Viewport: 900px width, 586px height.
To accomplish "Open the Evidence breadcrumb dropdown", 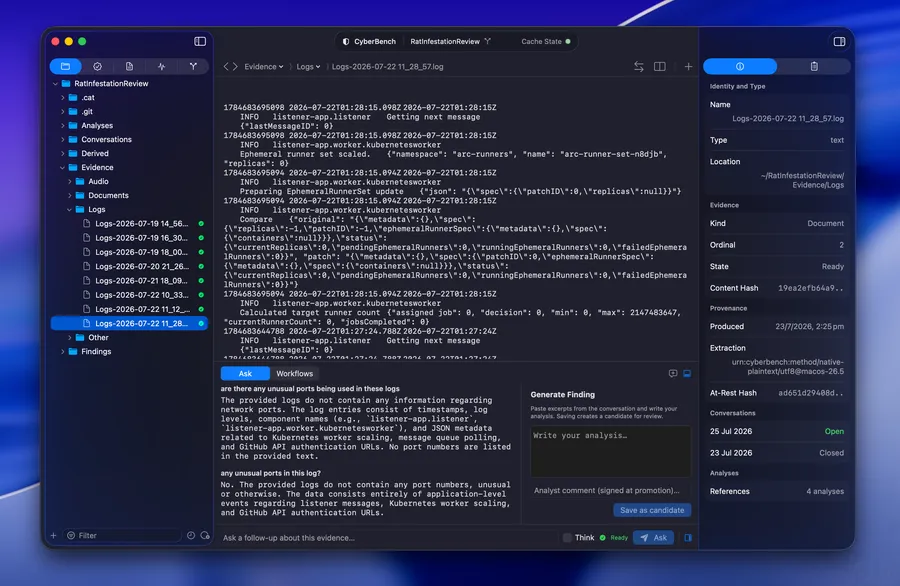I will (x=263, y=67).
